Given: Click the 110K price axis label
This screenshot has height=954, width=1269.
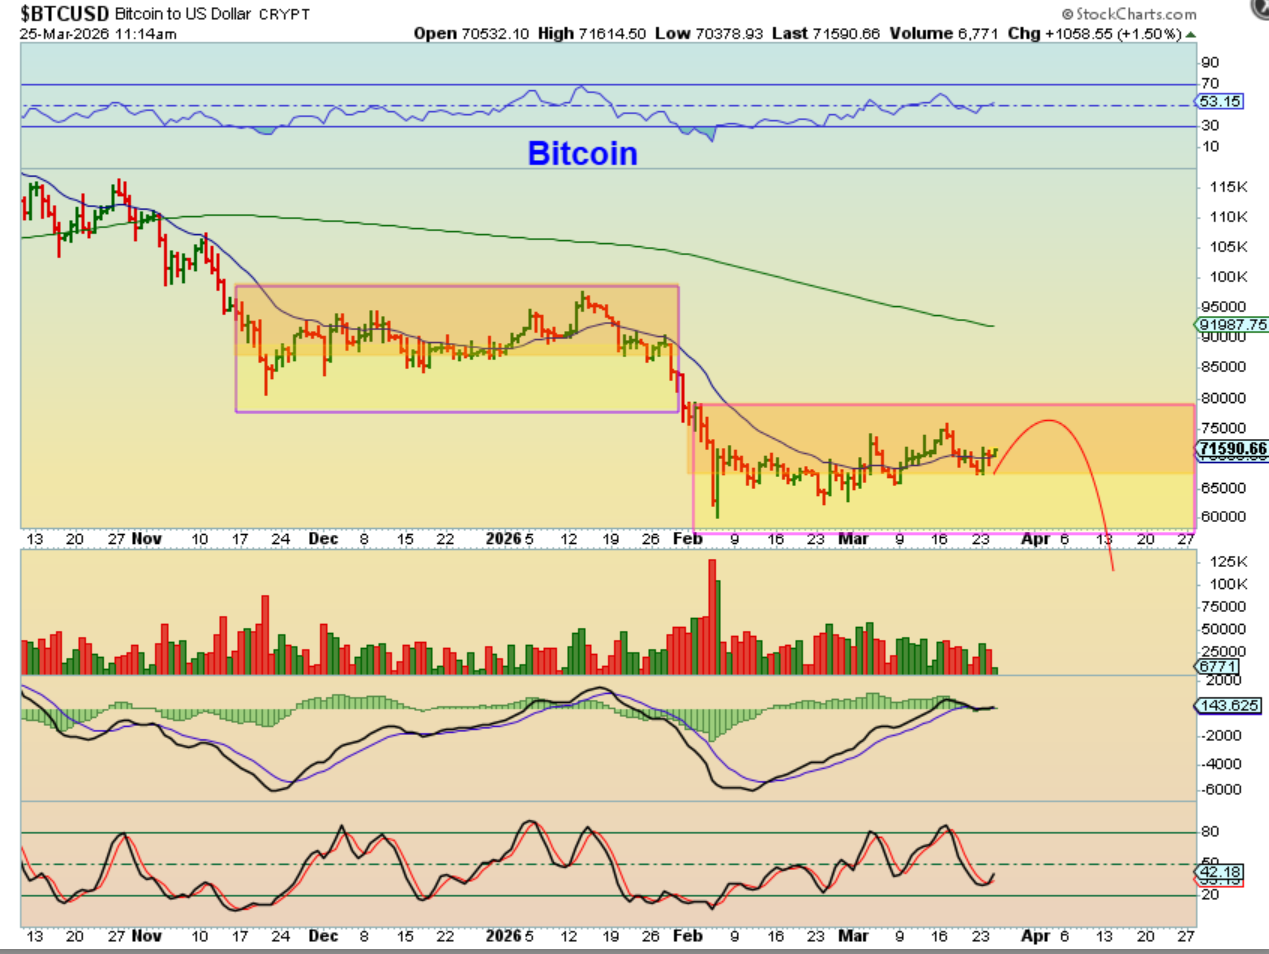Looking at the screenshot, I should pyautogui.click(x=1228, y=217).
